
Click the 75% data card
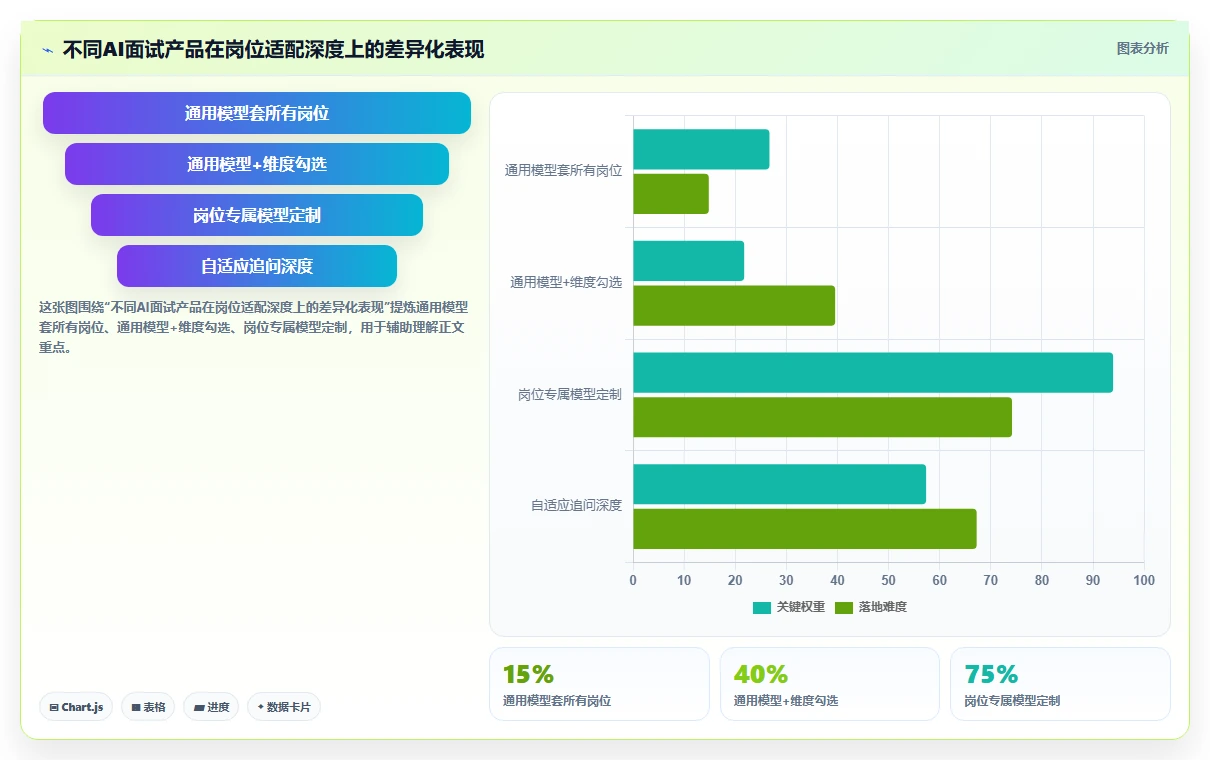point(1060,684)
